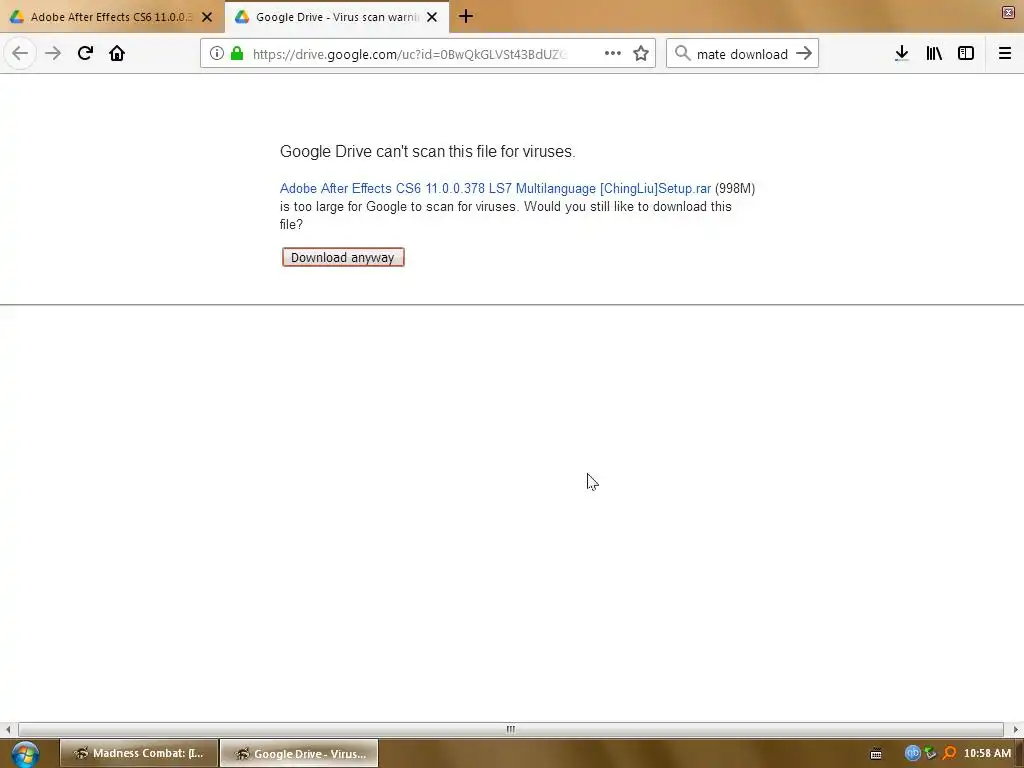Click the scrollbar left arrow
Screen dimensions: 1024x768
click(8, 729)
